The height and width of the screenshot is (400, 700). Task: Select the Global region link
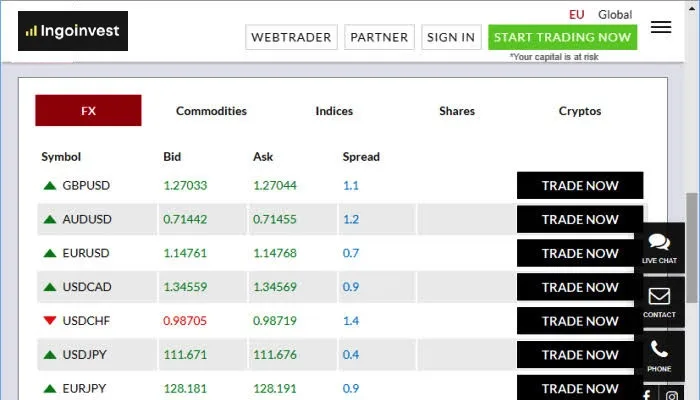(x=615, y=15)
